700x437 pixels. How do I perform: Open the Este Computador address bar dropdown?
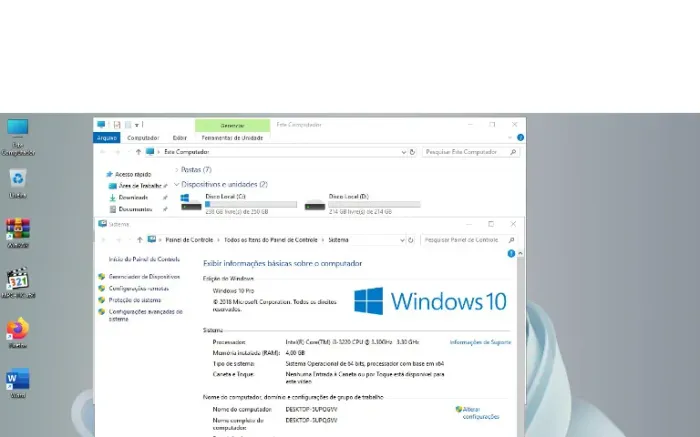click(404, 152)
